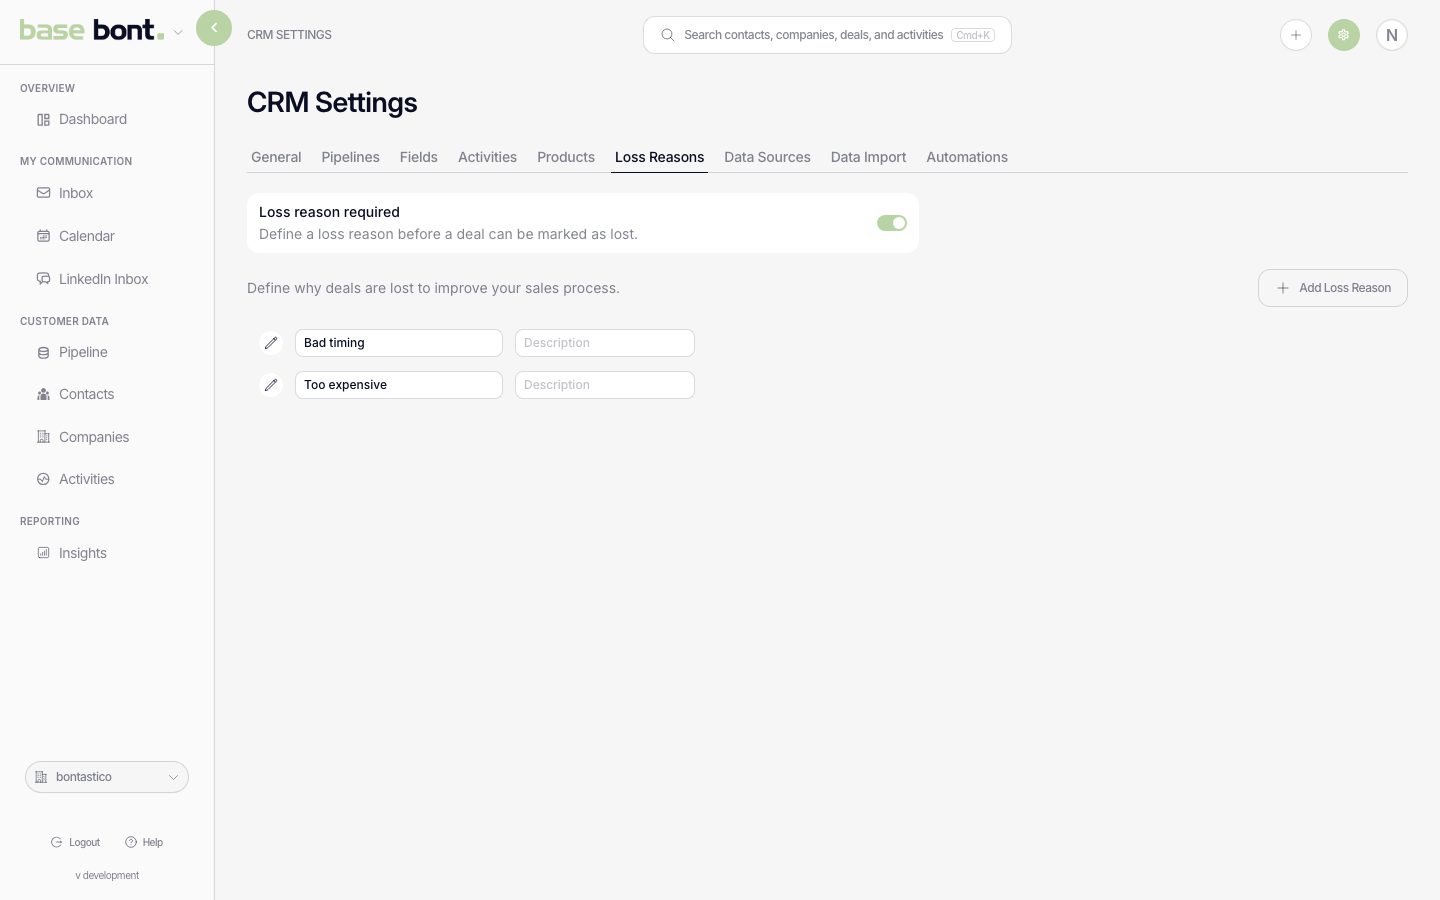Click Description field for Too expensive
This screenshot has height=900, width=1440.
point(605,385)
